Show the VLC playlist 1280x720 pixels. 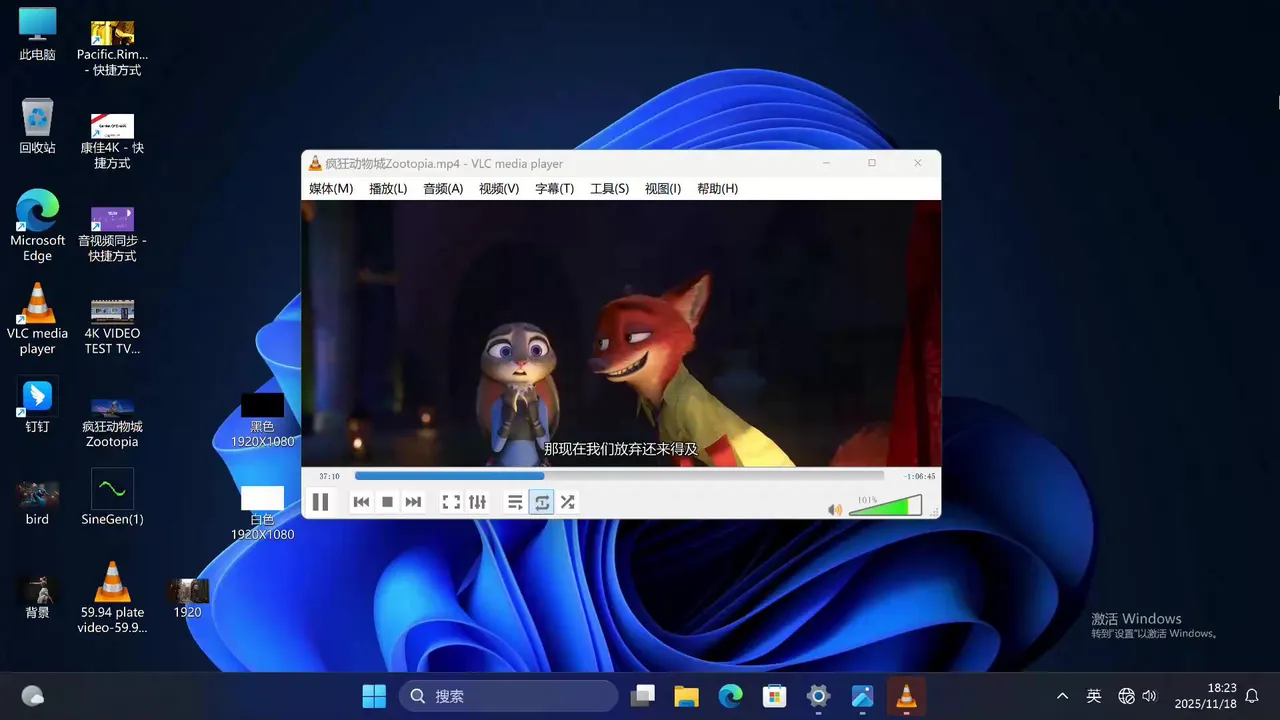click(x=515, y=502)
